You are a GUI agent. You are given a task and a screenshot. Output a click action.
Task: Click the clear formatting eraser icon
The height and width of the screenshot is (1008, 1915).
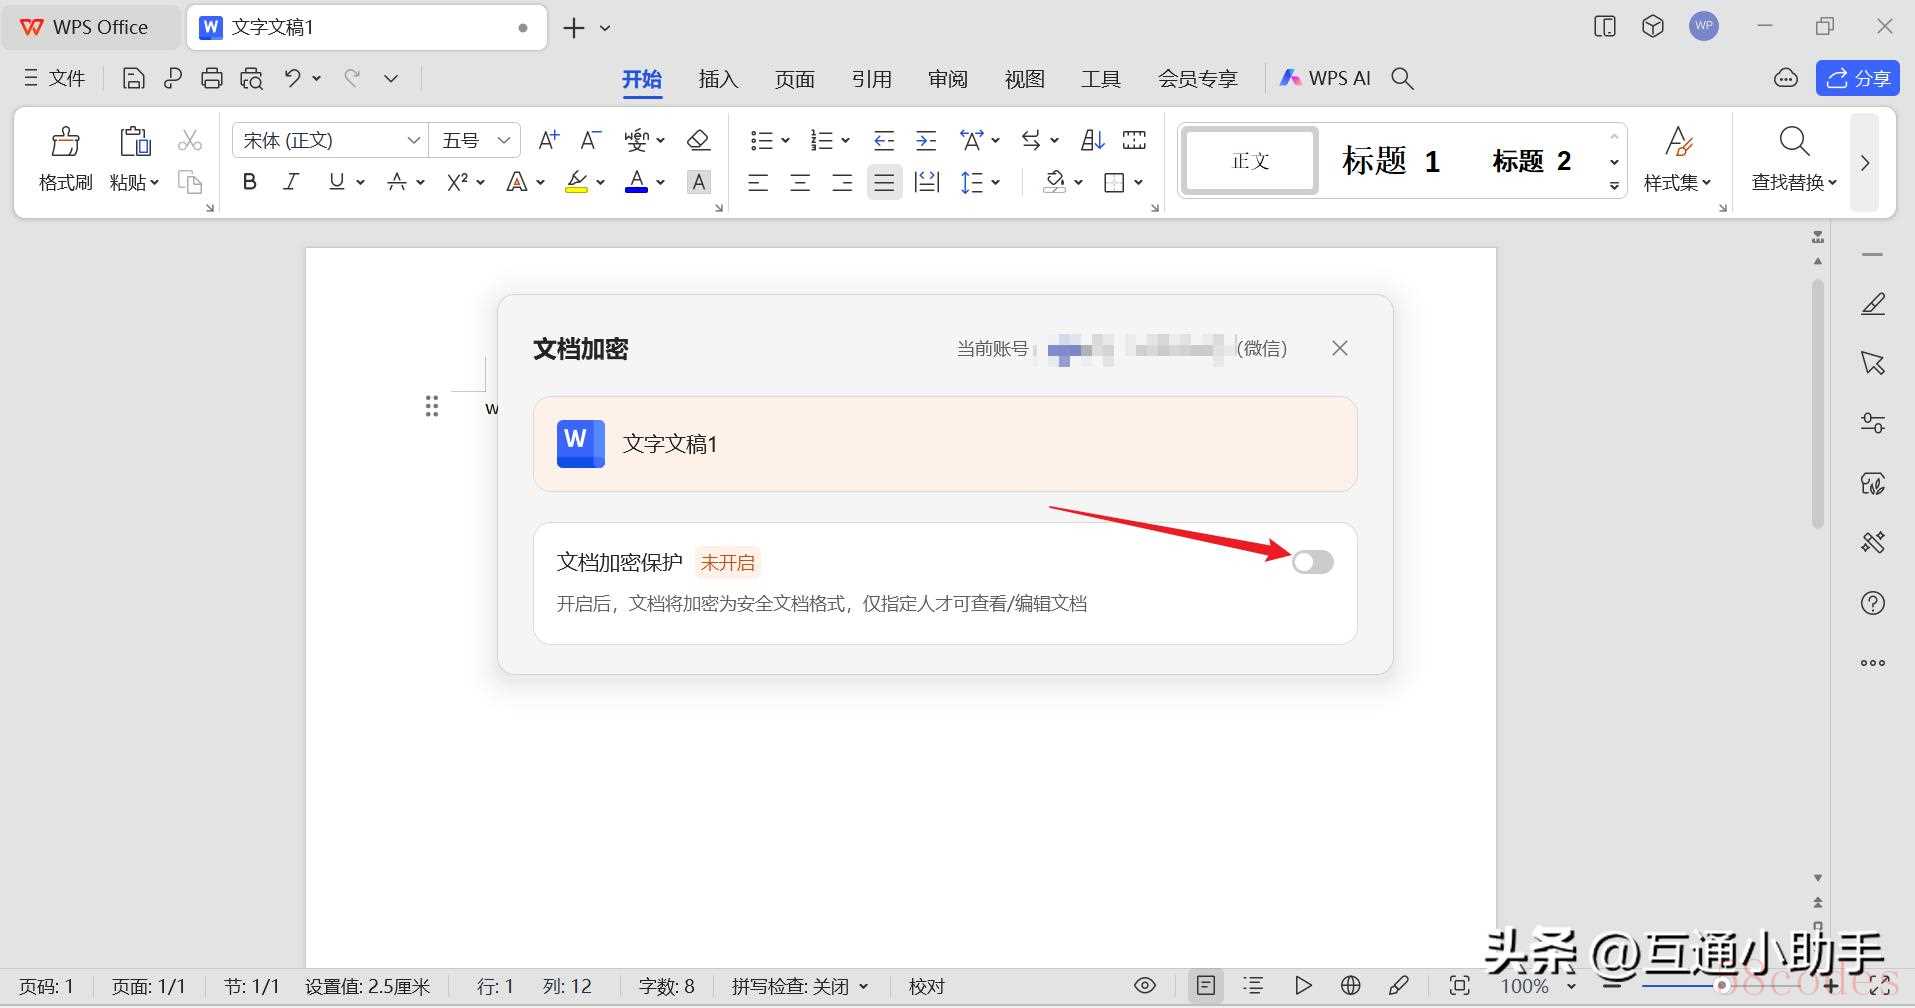[698, 141]
